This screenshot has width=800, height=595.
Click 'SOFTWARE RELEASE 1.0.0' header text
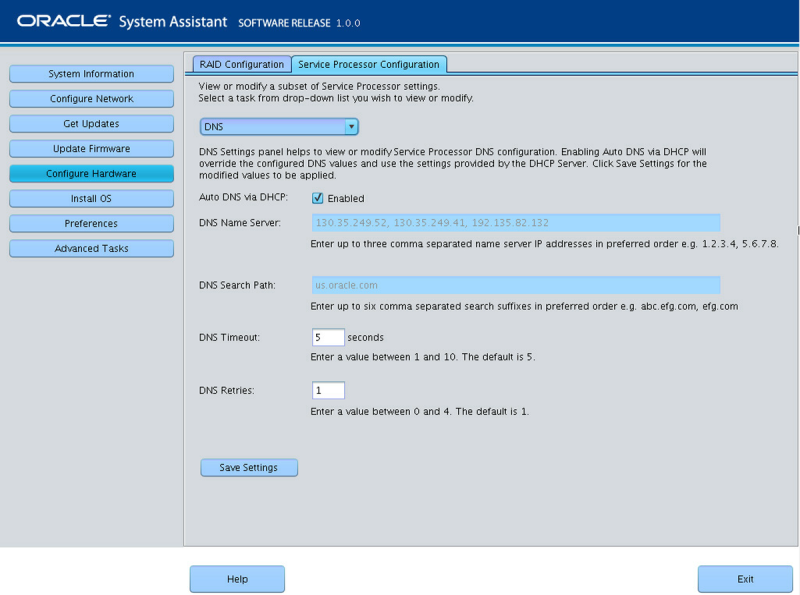299,23
